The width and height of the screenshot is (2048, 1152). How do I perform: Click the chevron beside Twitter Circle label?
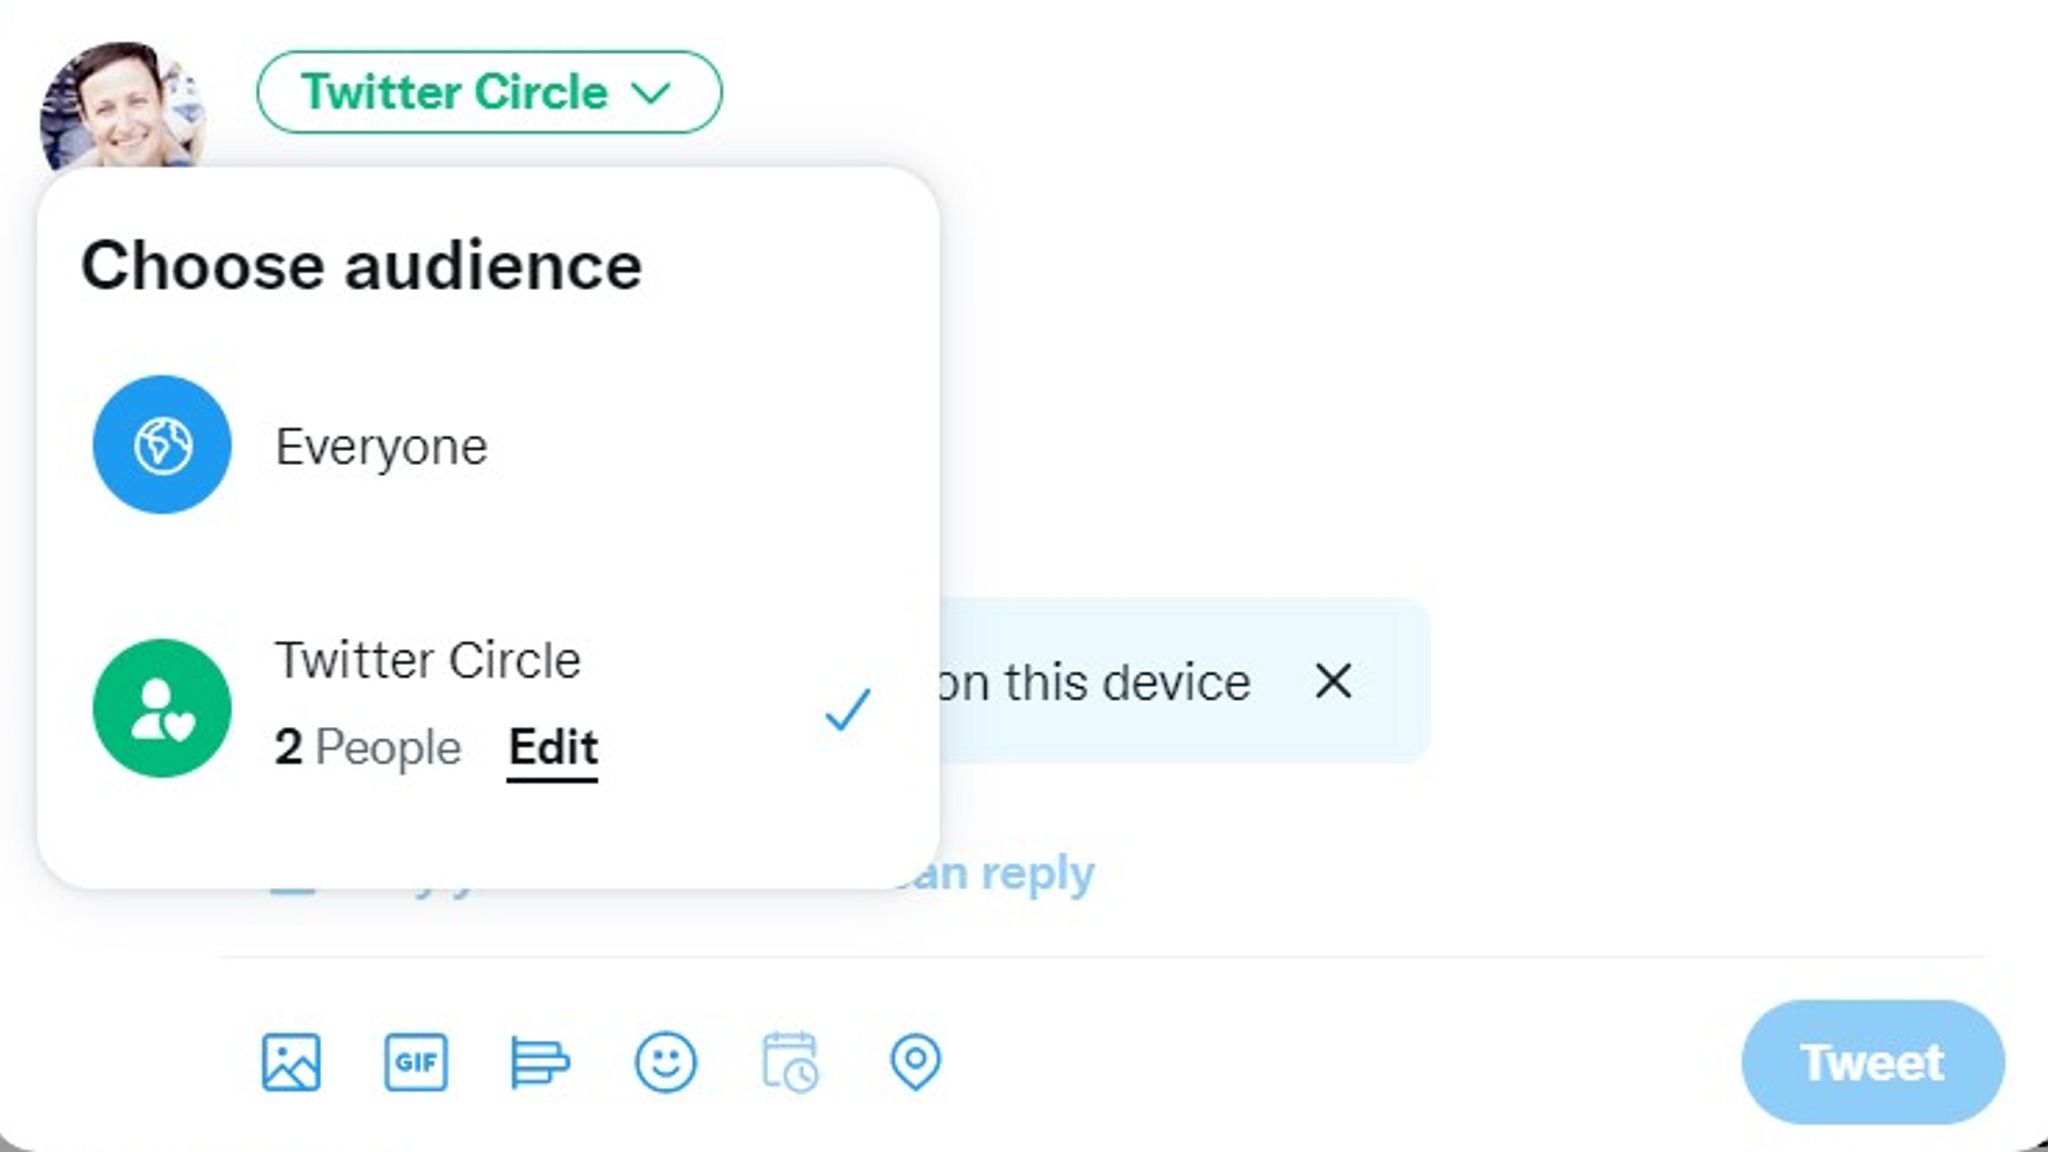click(652, 93)
